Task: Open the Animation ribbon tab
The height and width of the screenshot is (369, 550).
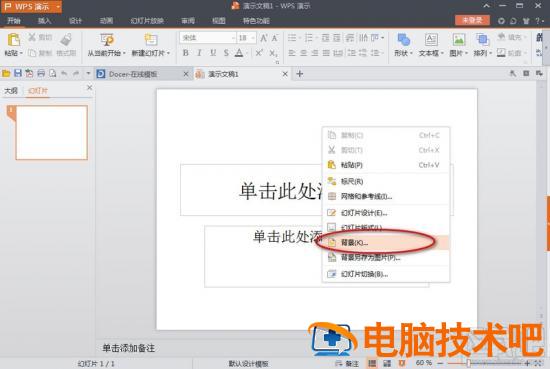Action: (x=106, y=21)
